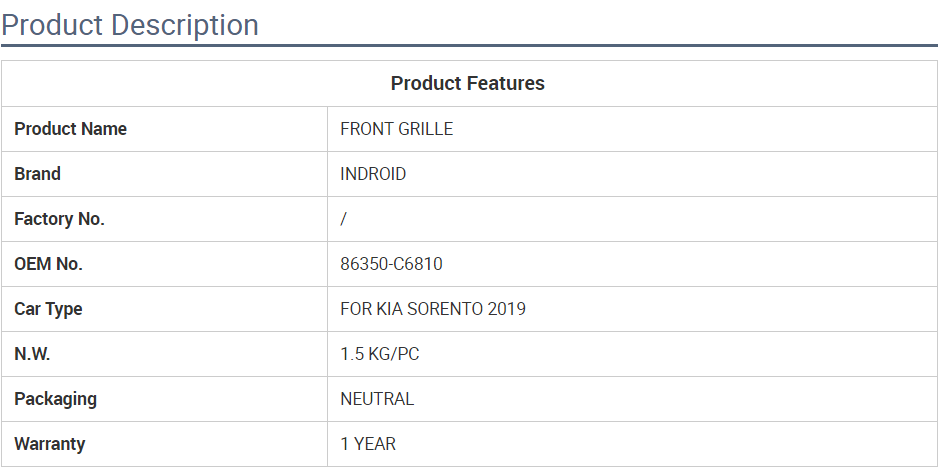Select the NEUTRAL packaging value
The width and height of the screenshot is (940, 468).
377,399
